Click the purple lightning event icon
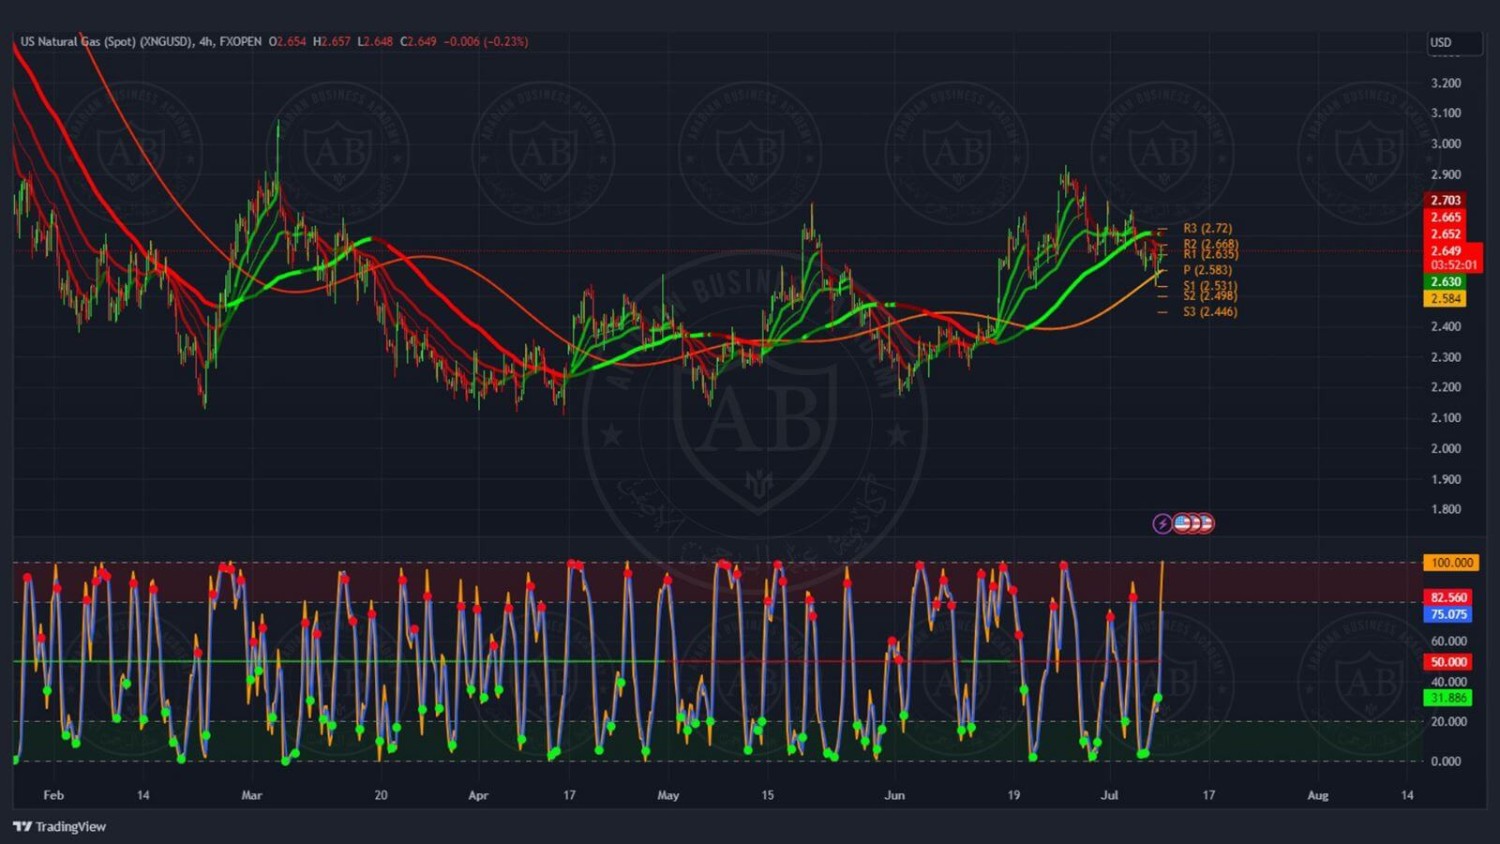The height and width of the screenshot is (844, 1500). pyautogui.click(x=1162, y=523)
